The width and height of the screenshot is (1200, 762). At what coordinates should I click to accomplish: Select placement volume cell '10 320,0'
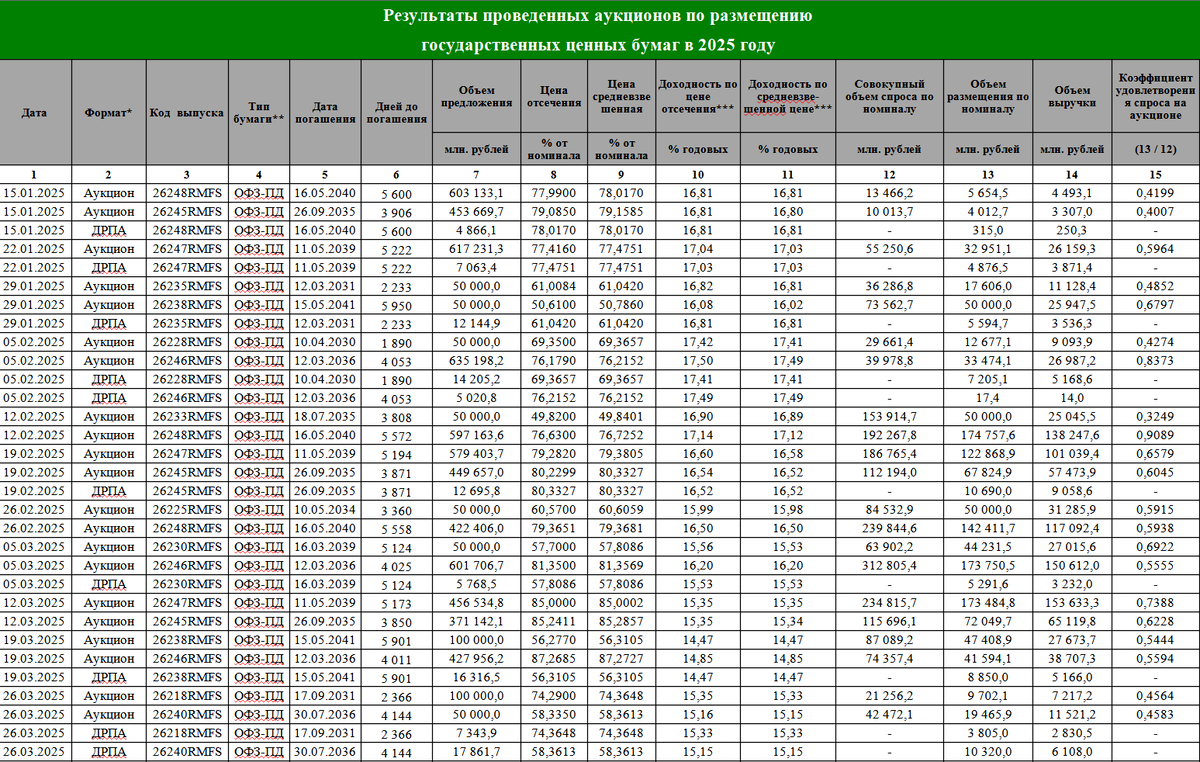click(986, 751)
